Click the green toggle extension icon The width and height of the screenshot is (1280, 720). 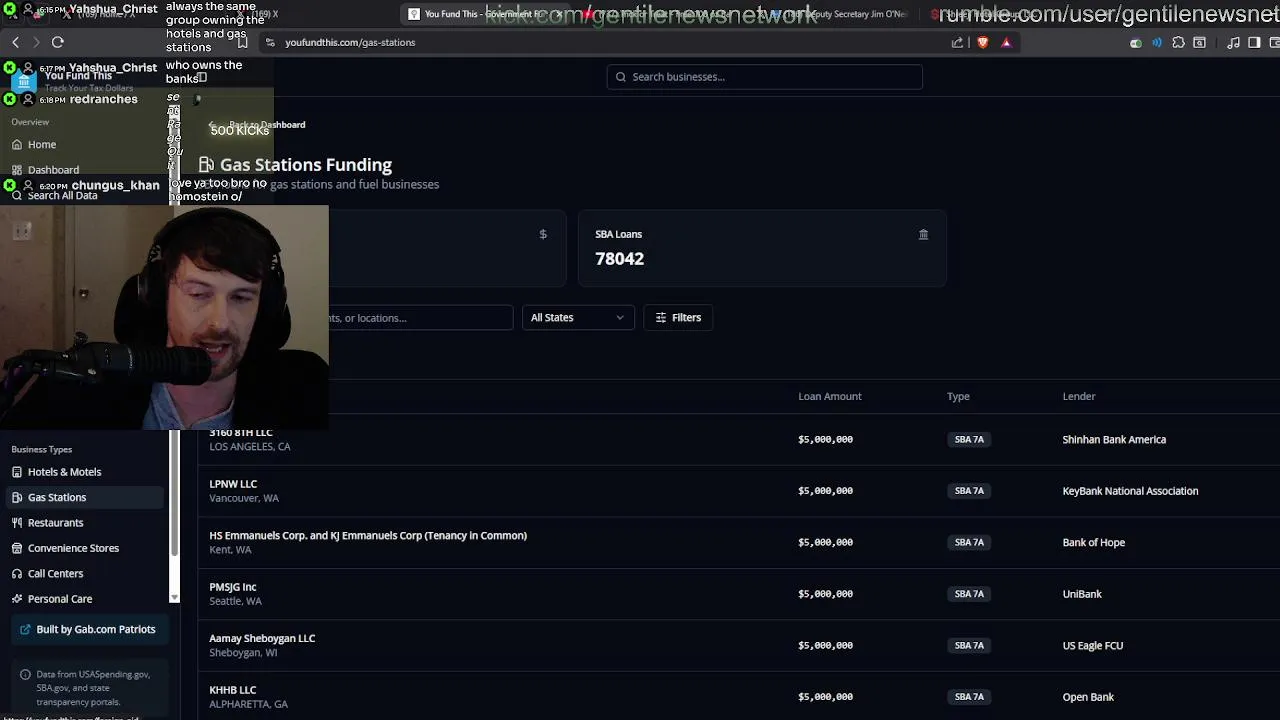[x=1136, y=43]
